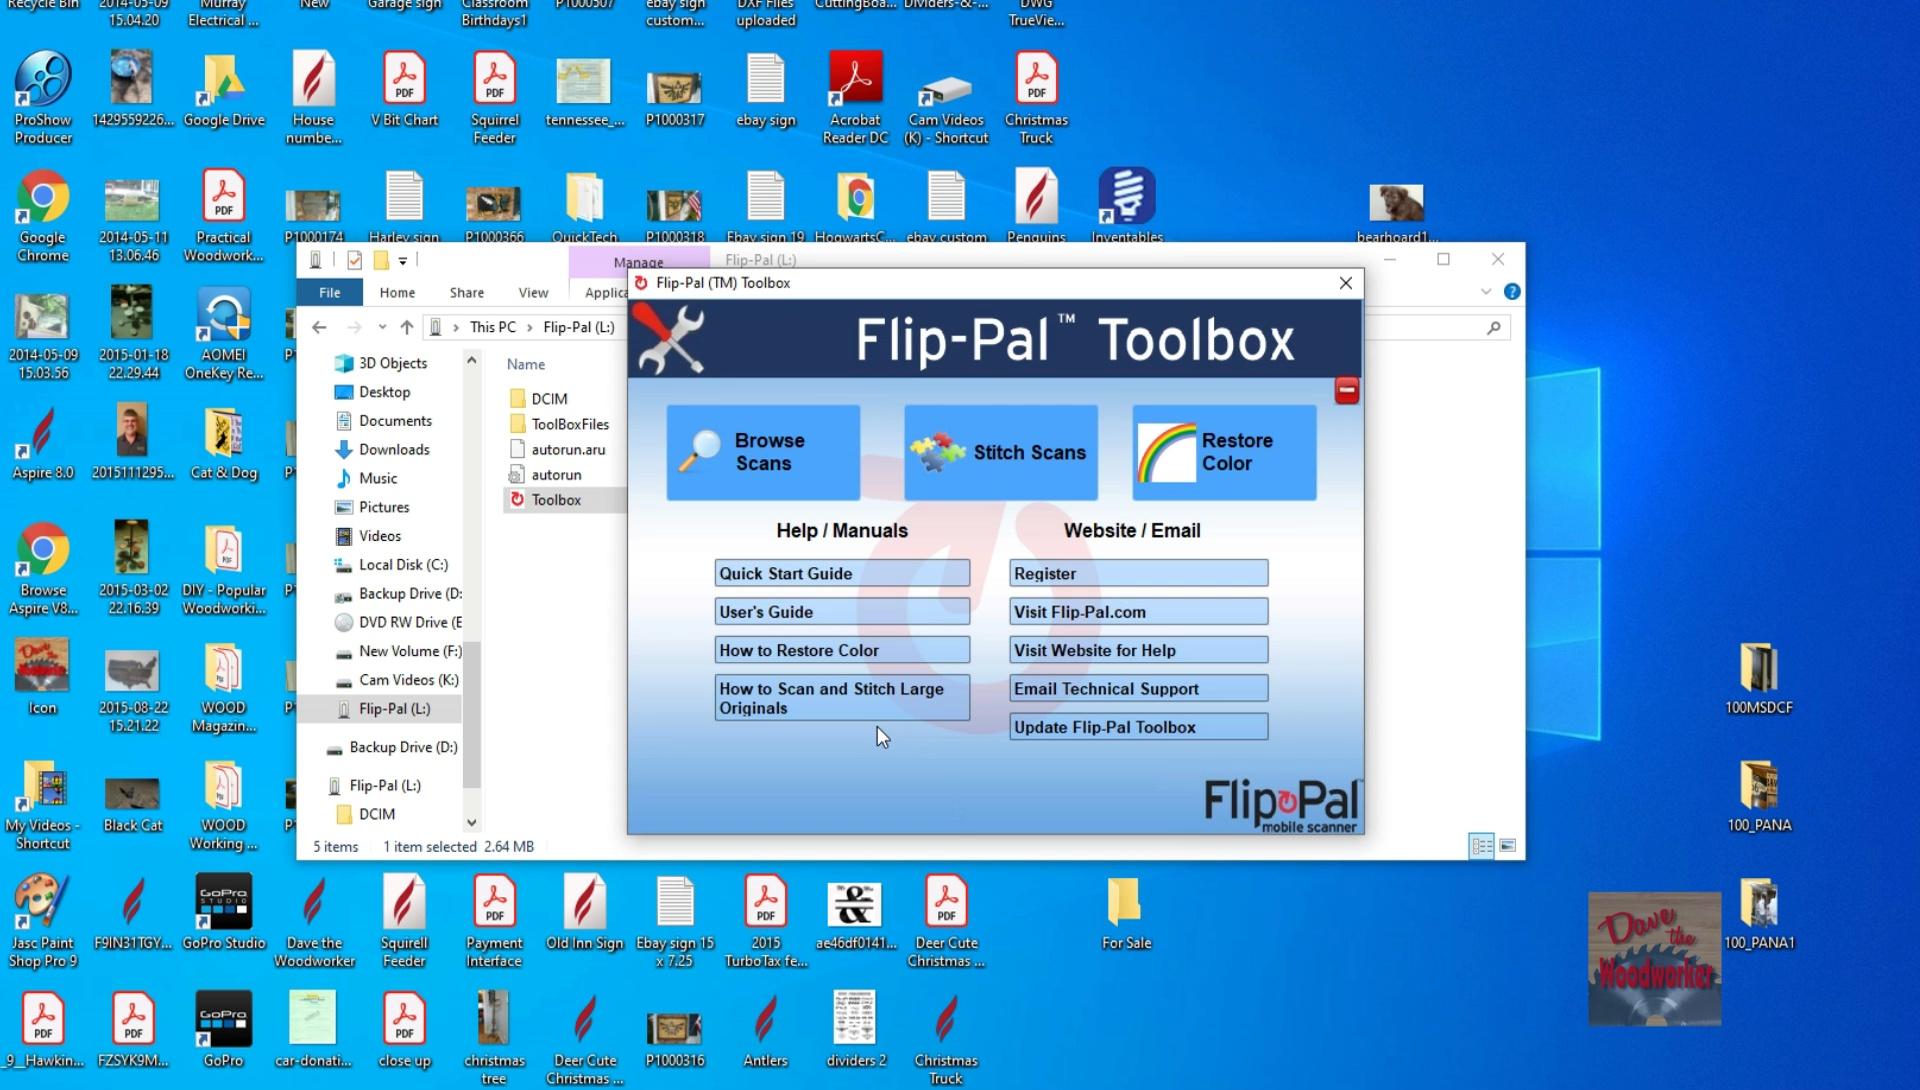
Task: Expand the Explorer ribbon chevron
Action: (1486, 292)
